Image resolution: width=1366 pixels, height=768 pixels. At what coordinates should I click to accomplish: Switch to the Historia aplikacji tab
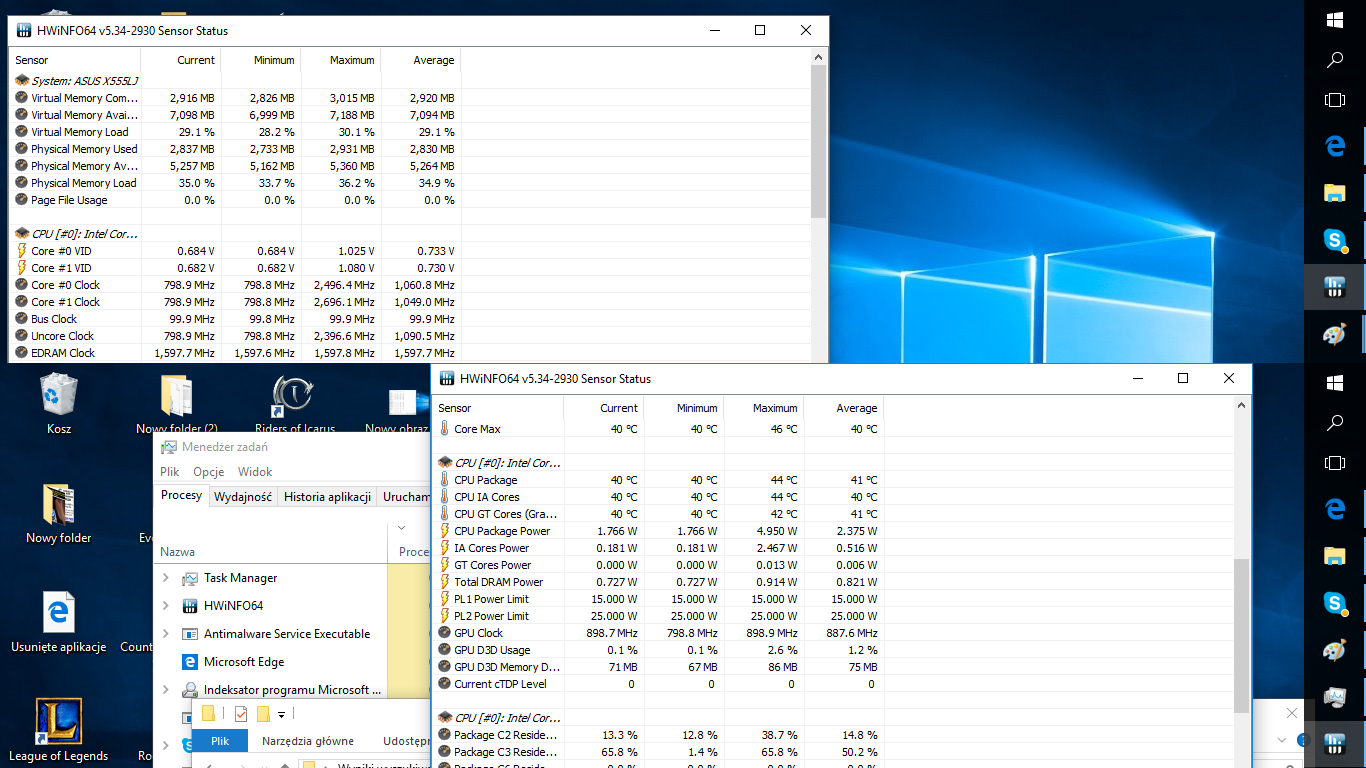[328, 497]
